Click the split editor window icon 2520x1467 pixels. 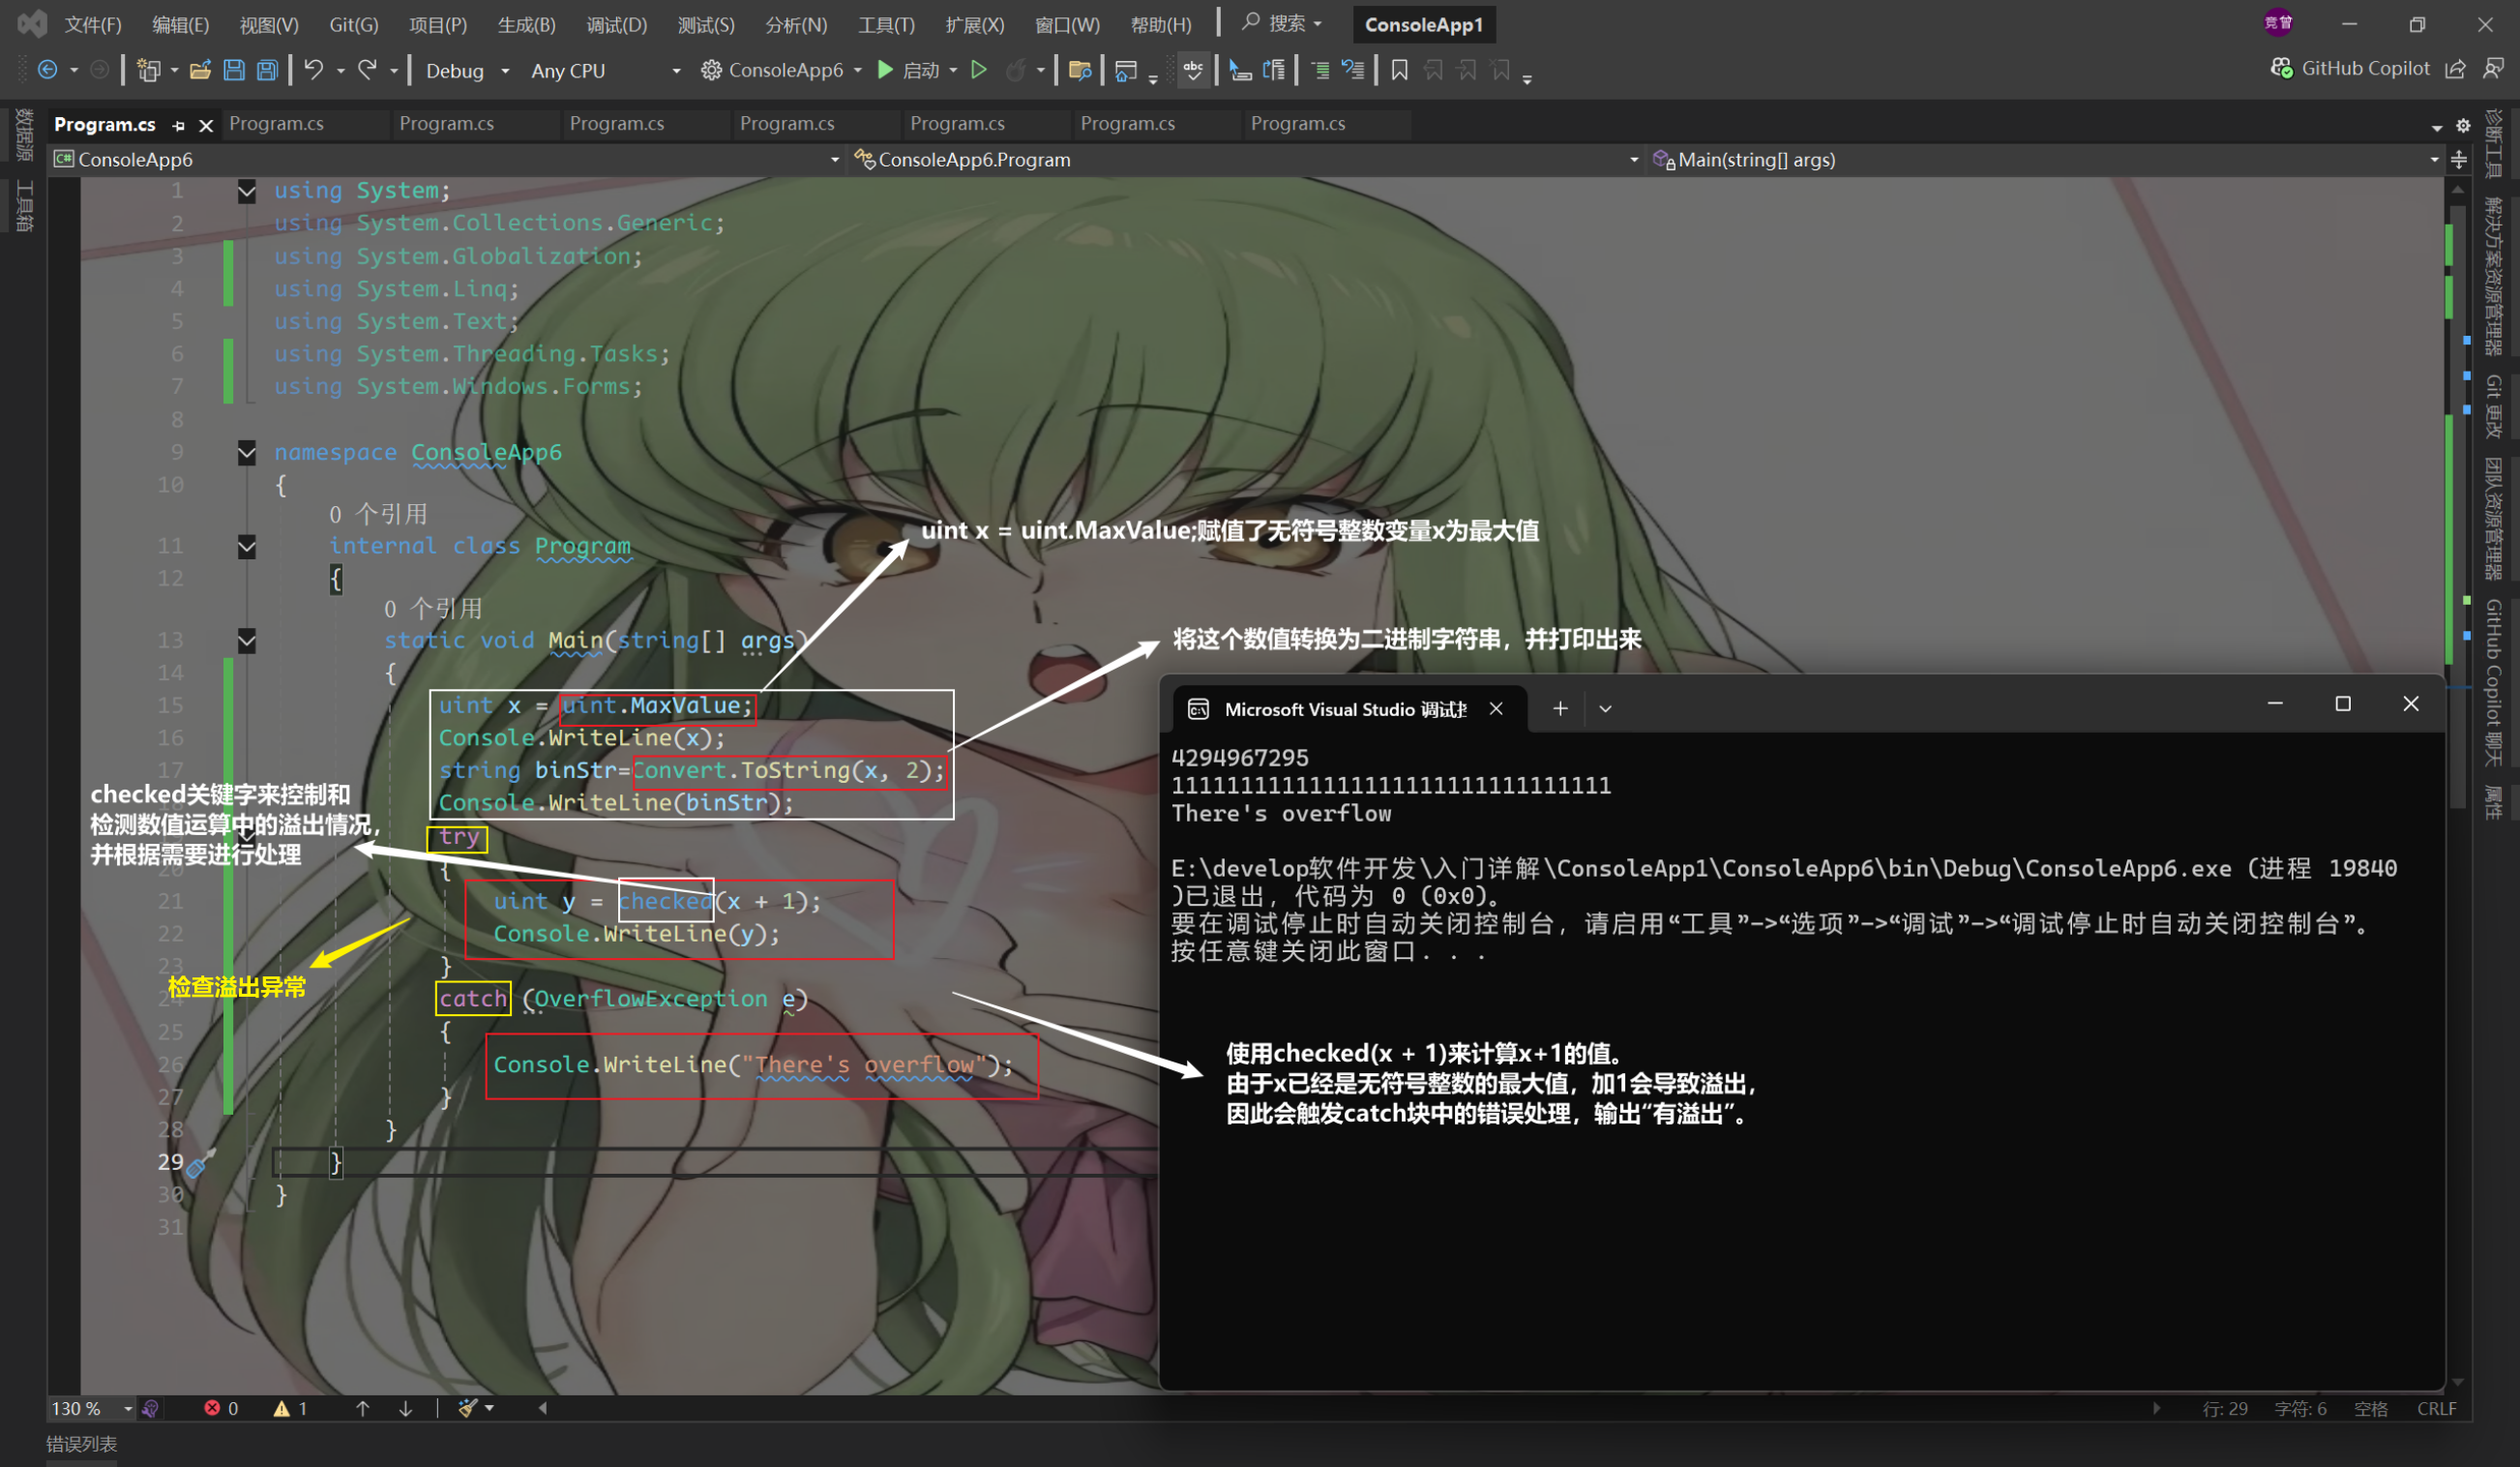[x=2459, y=160]
